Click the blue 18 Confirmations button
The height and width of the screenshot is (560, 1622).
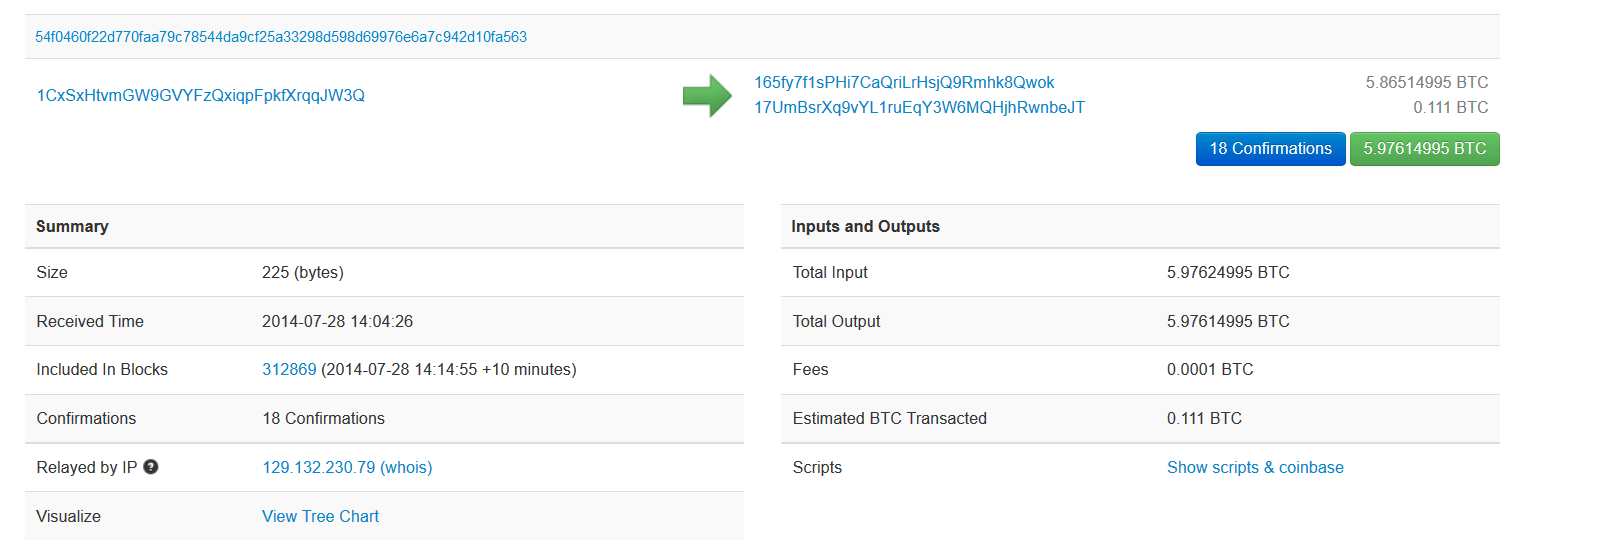1270,149
